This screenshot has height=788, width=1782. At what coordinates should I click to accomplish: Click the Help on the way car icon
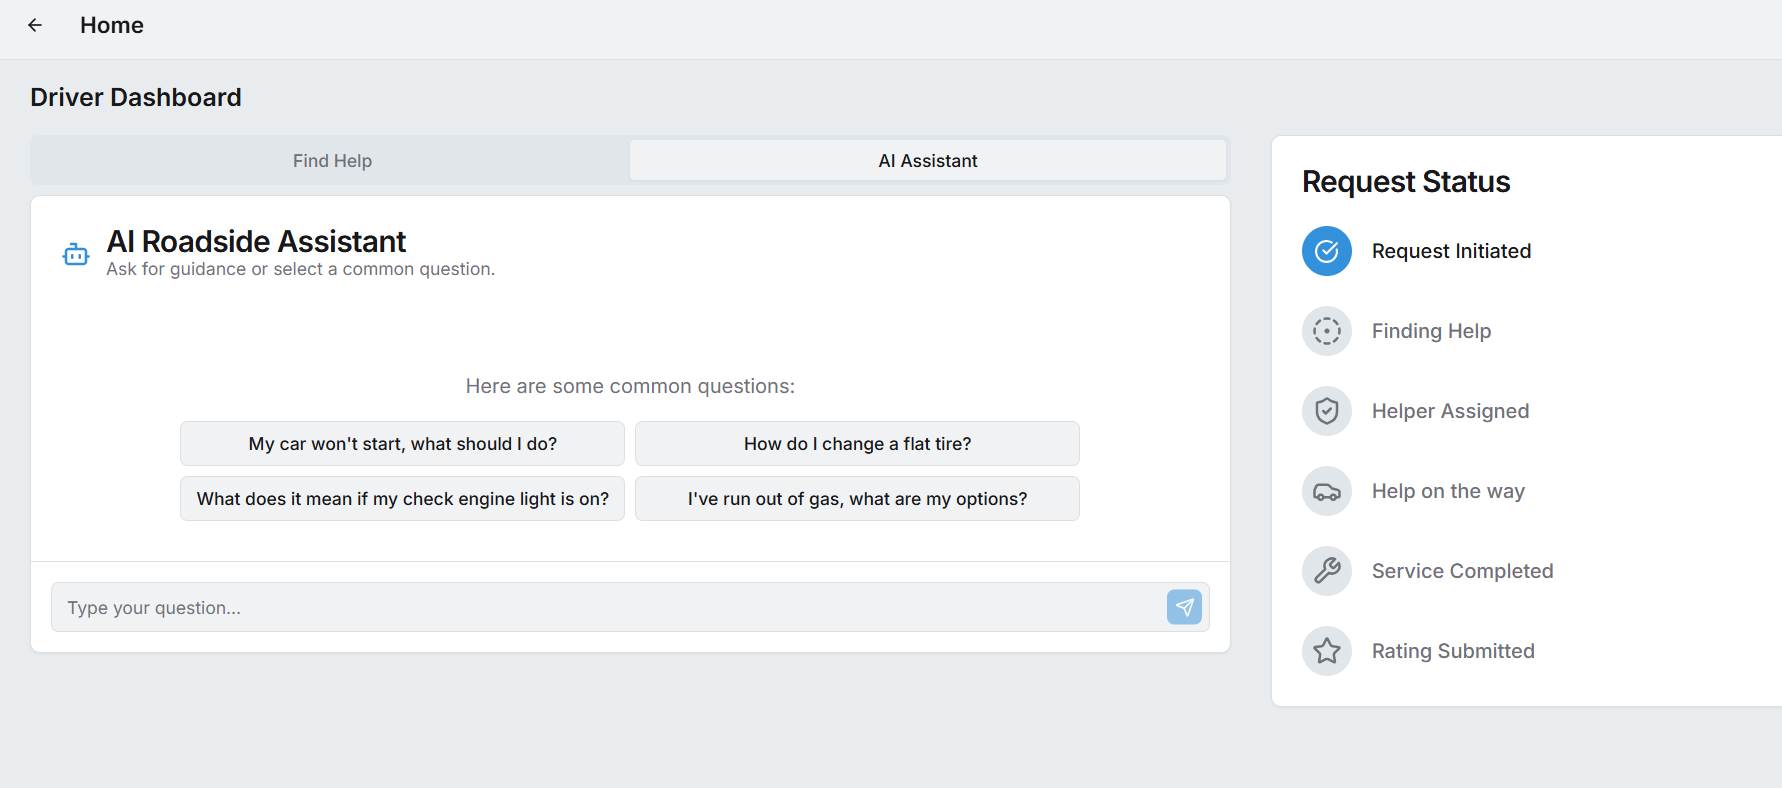click(1326, 491)
